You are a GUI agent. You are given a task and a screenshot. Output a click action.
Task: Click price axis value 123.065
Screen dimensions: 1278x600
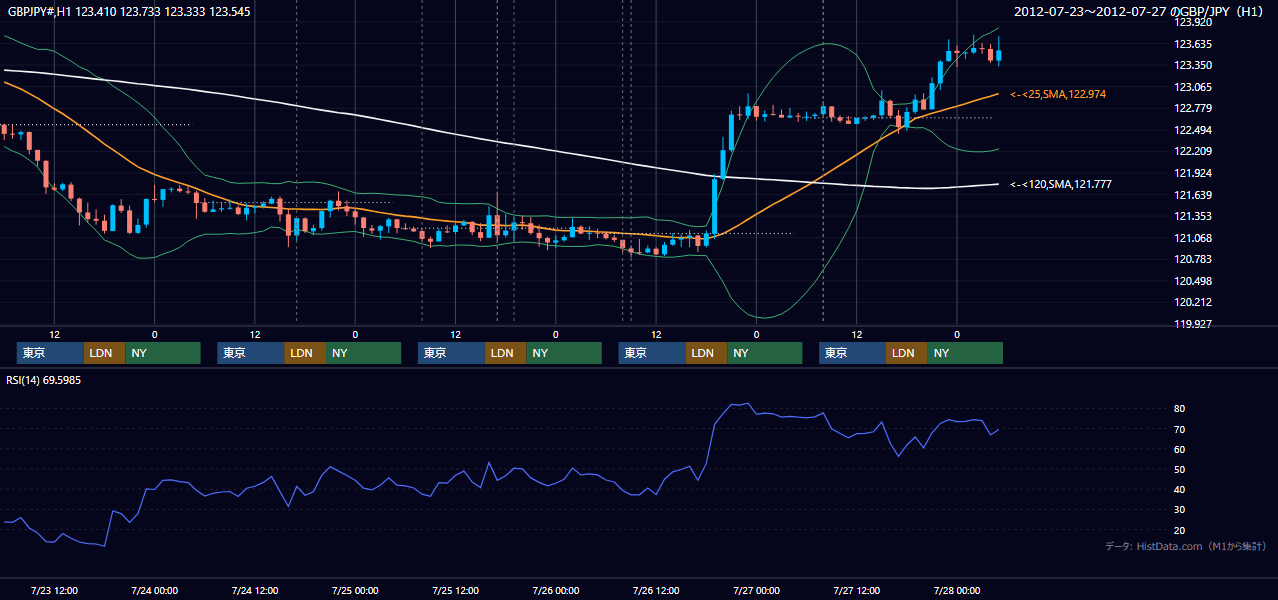(x=1194, y=87)
